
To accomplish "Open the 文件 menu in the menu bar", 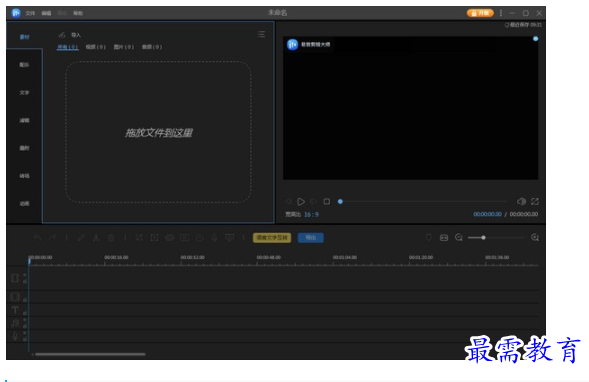I will pyautogui.click(x=30, y=13).
